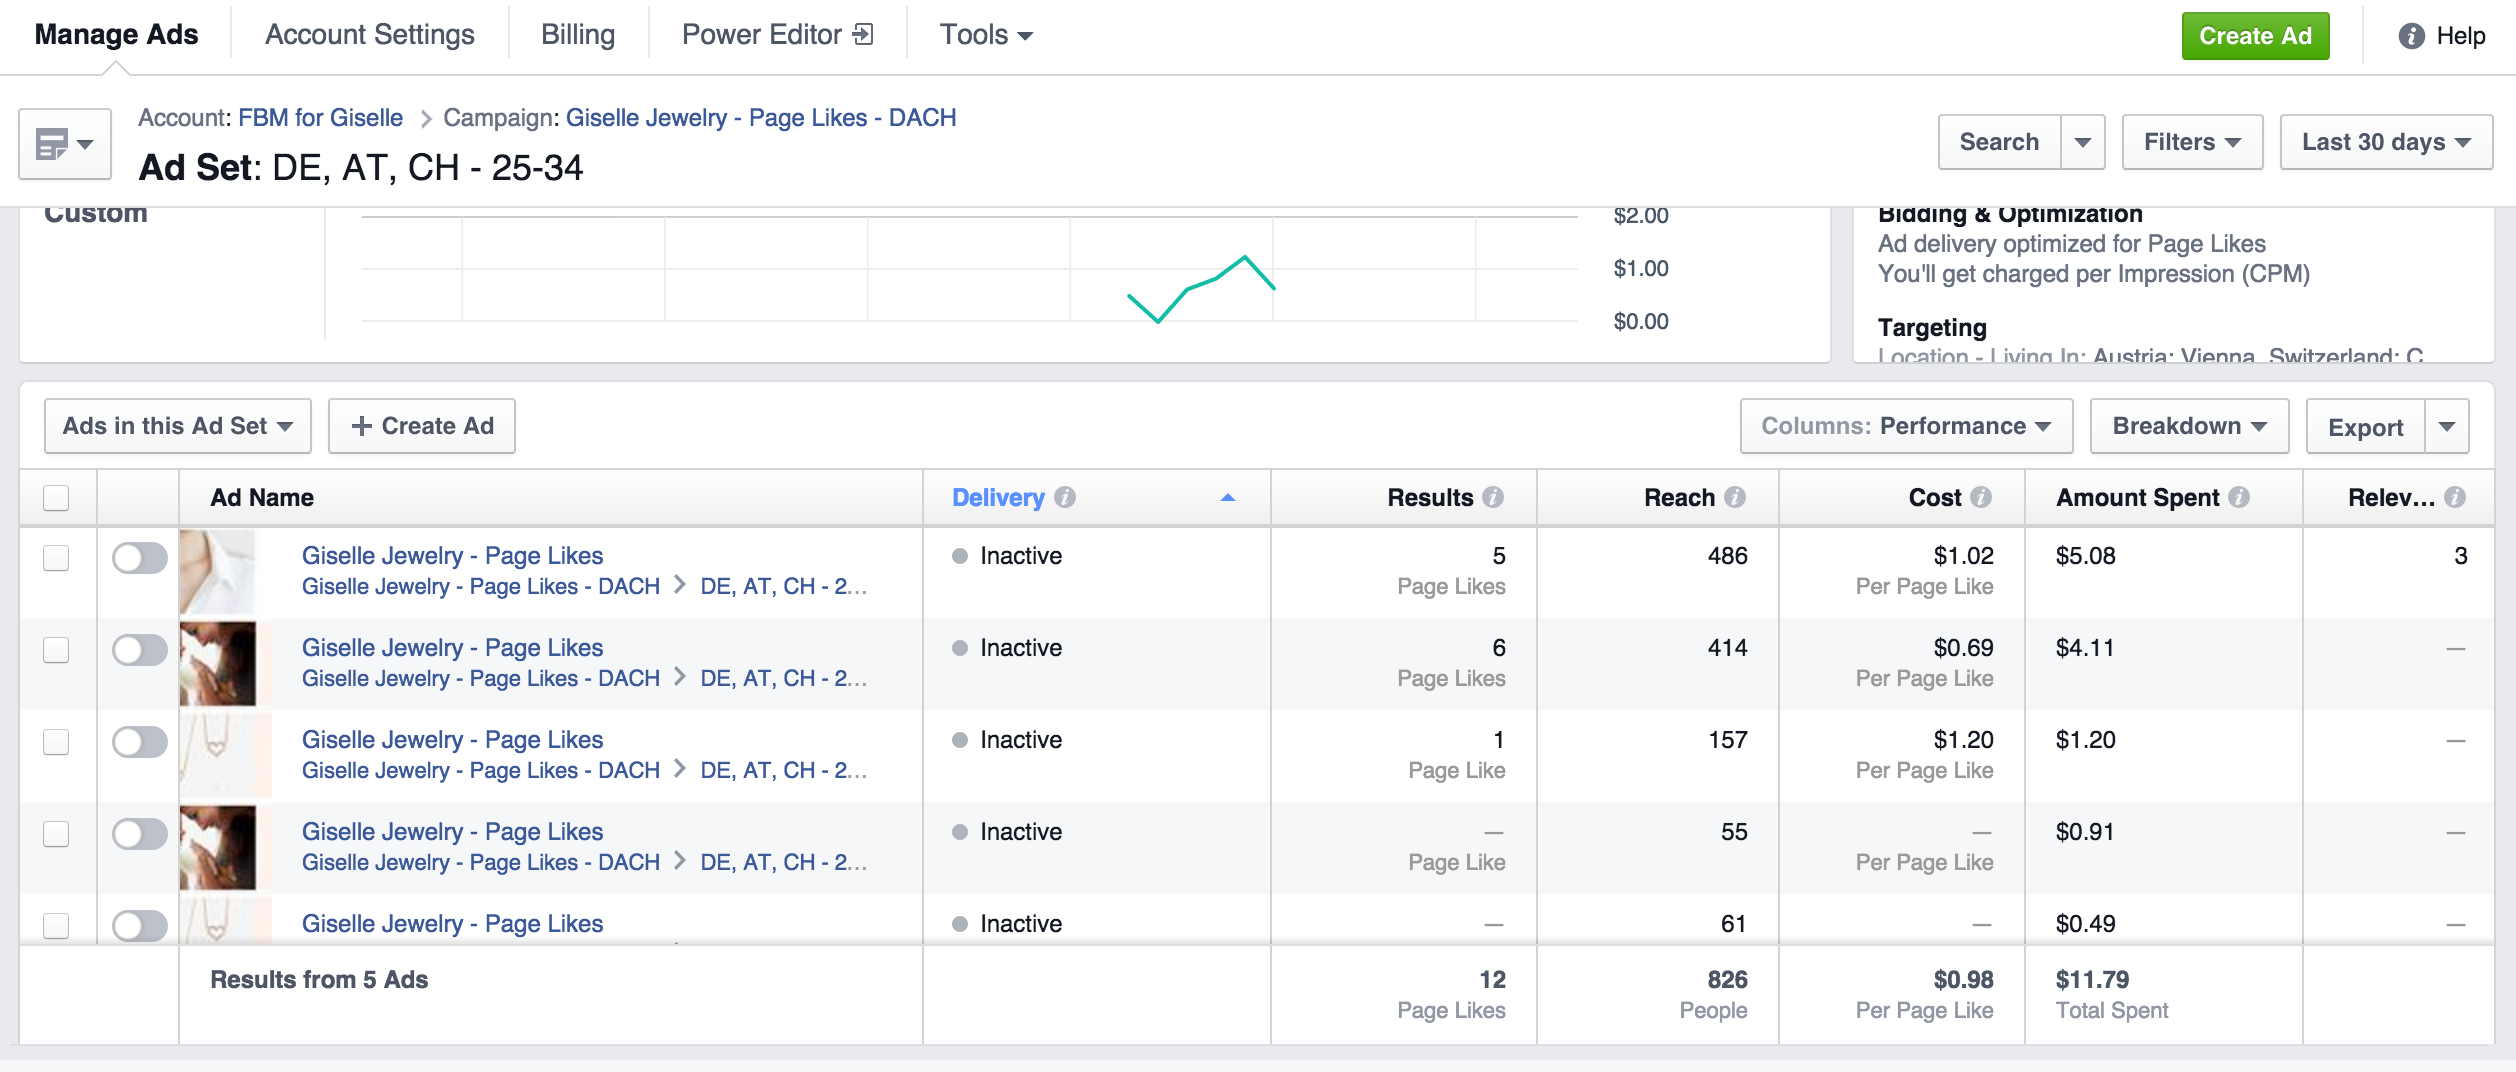Check the box for the ad with 55 reach
This screenshot has height=1072, width=2516.
click(x=56, y=834)
